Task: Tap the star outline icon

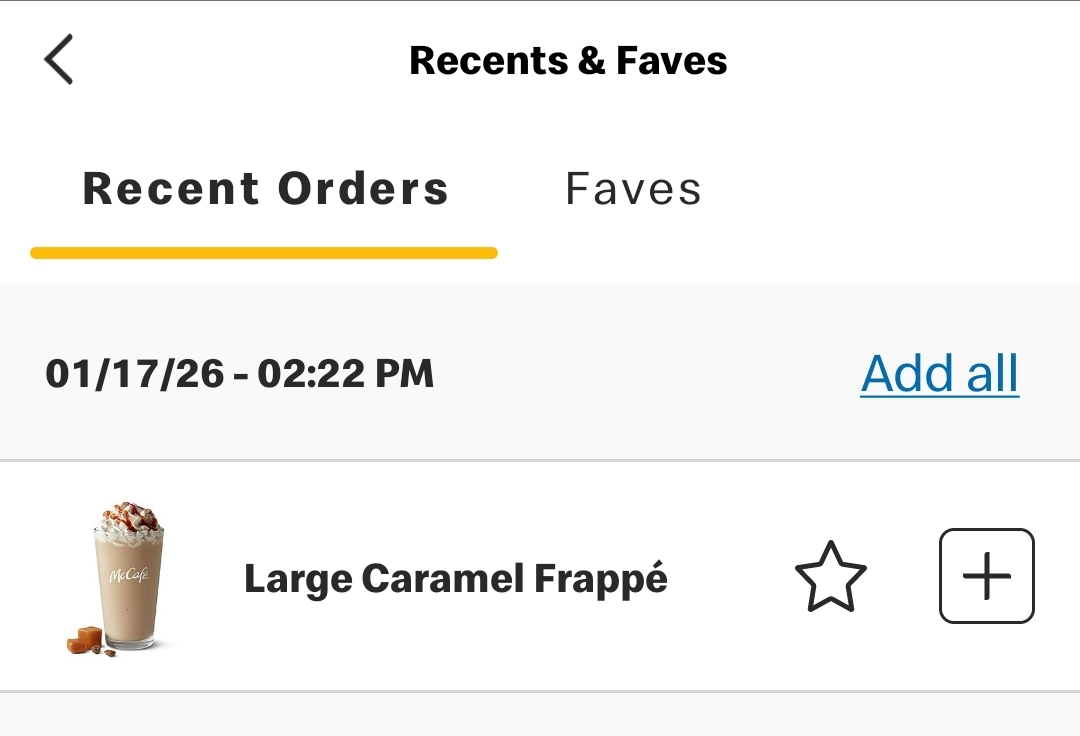Action: pos(830,577)
